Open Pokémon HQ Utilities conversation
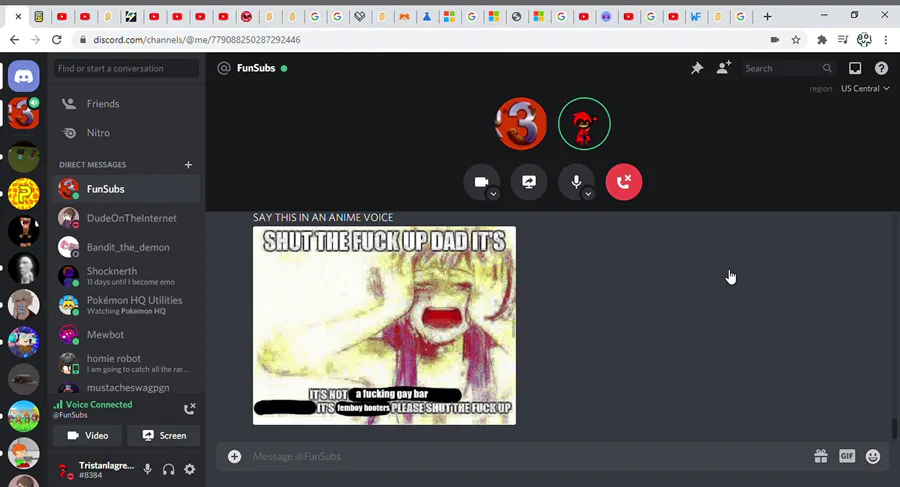Viewport: 900px width, 487px height. tap(126, 306)
